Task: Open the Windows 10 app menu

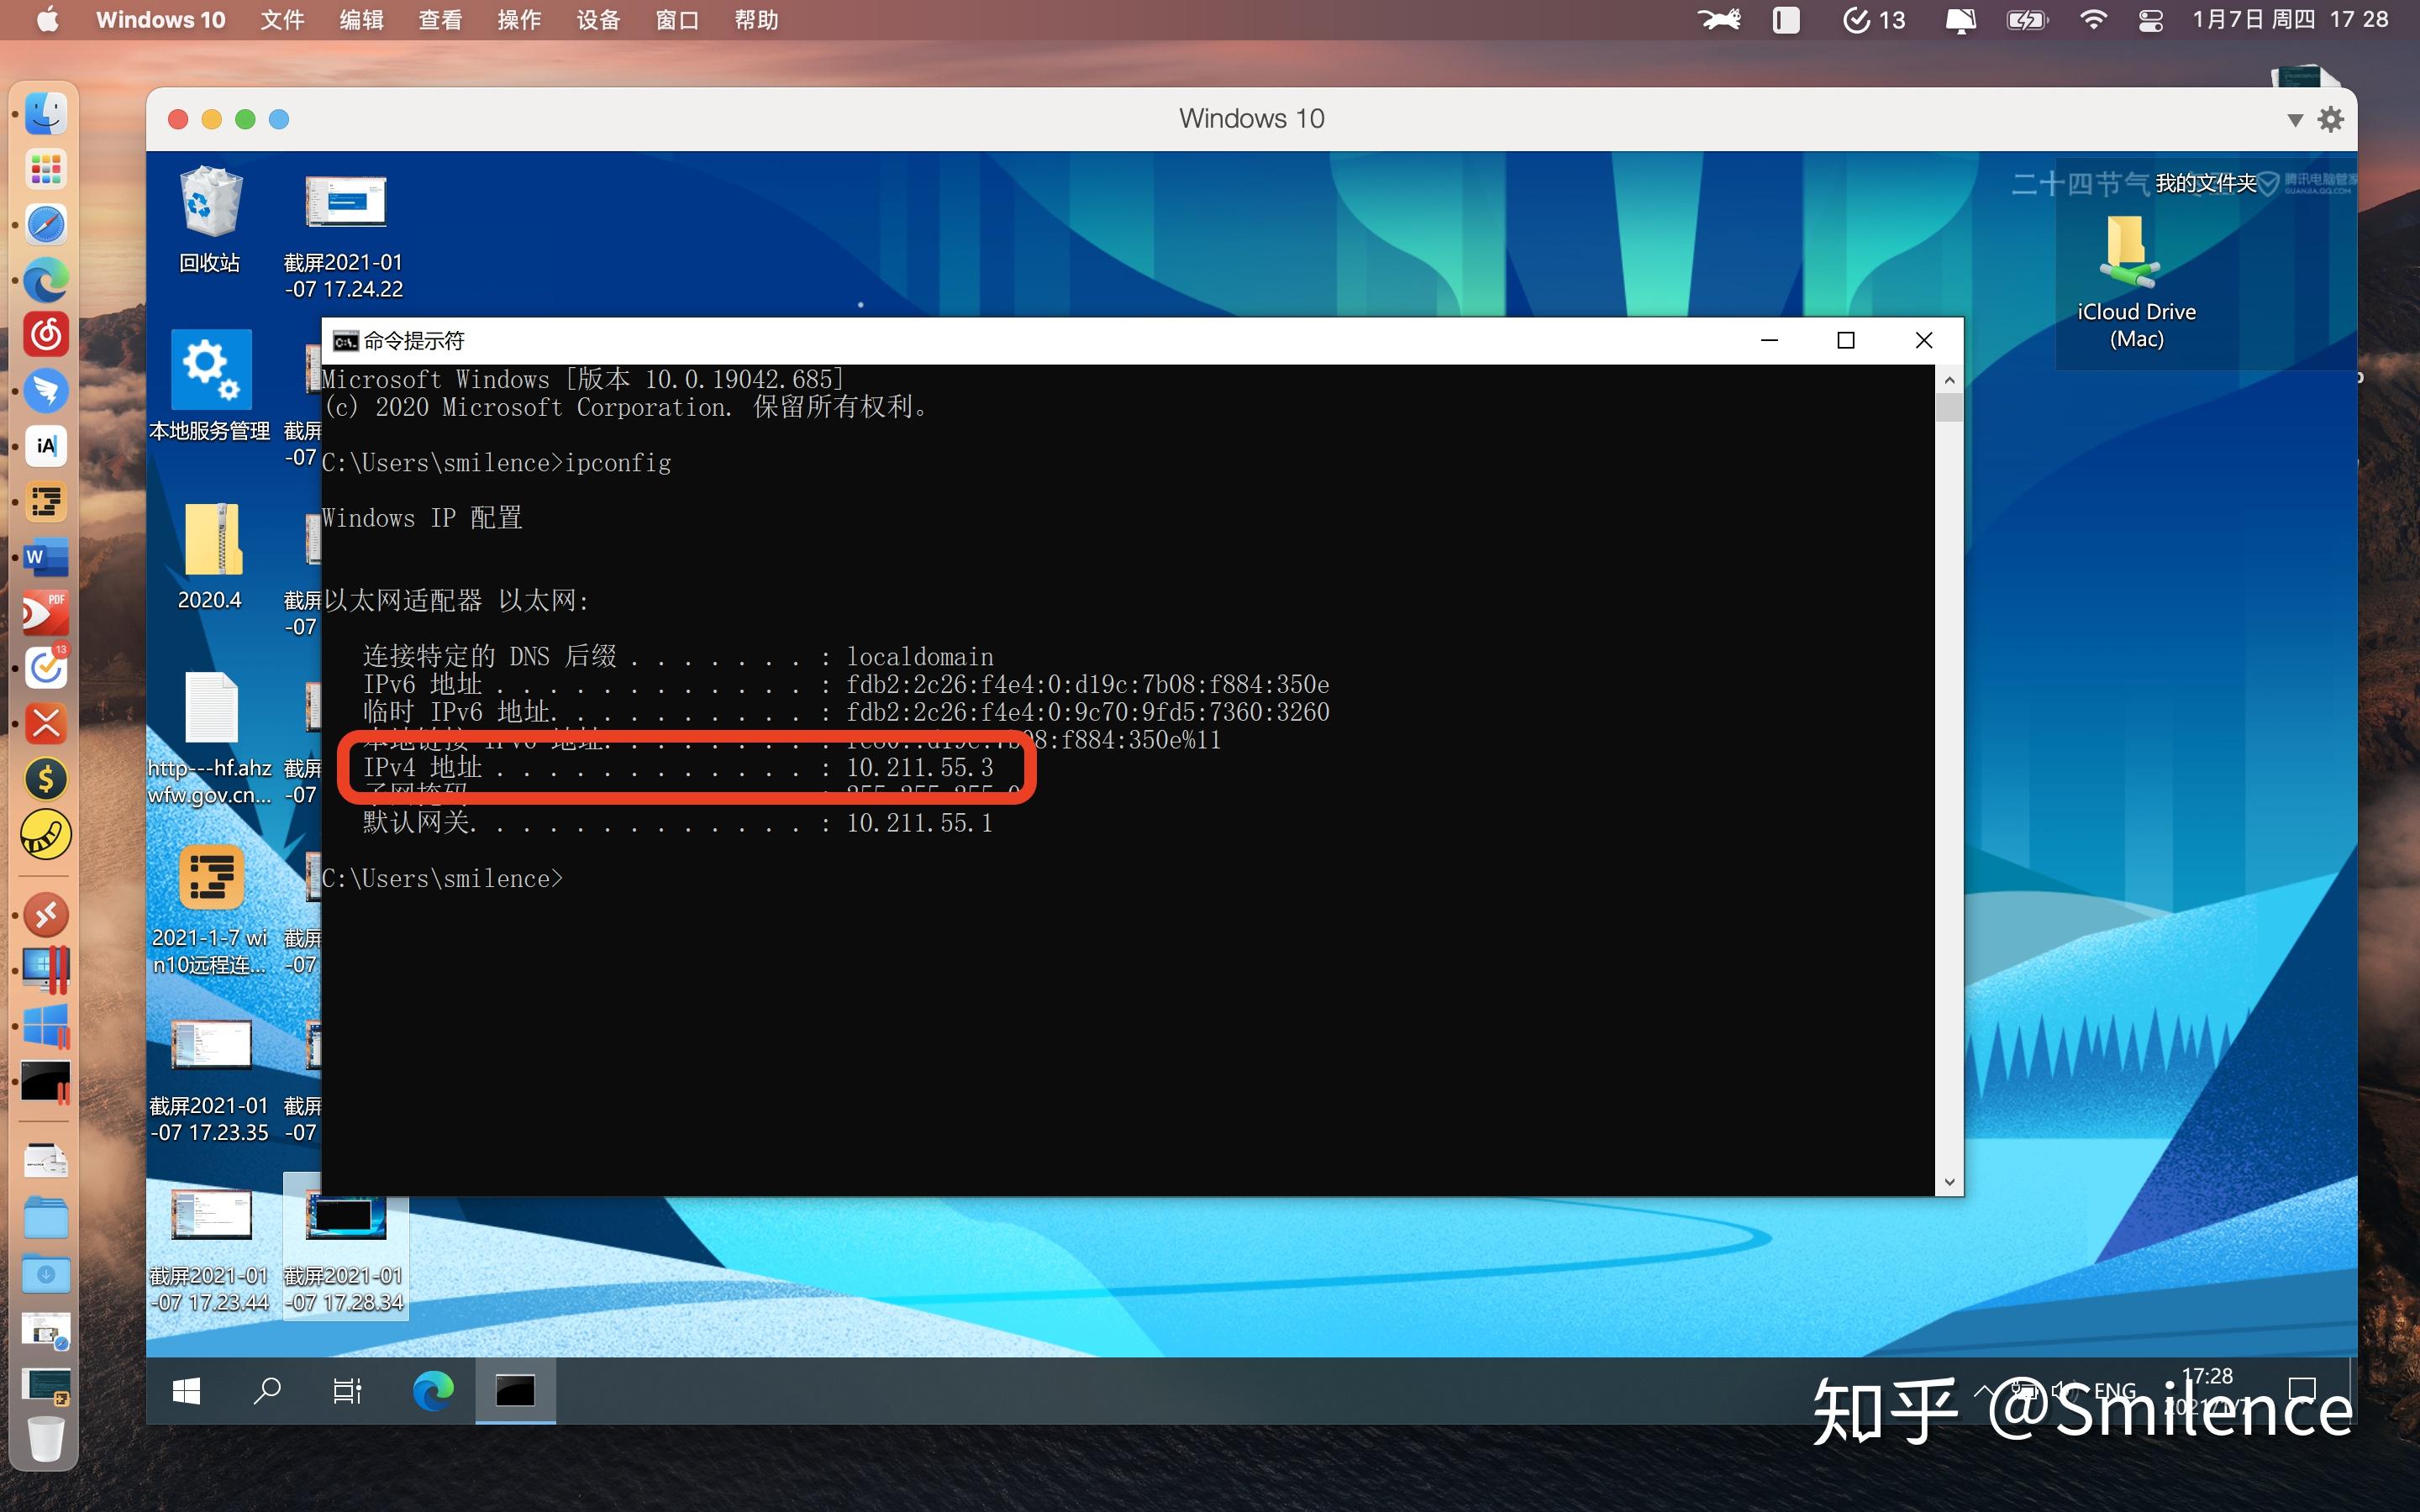Action: click(x=160, y=20)
